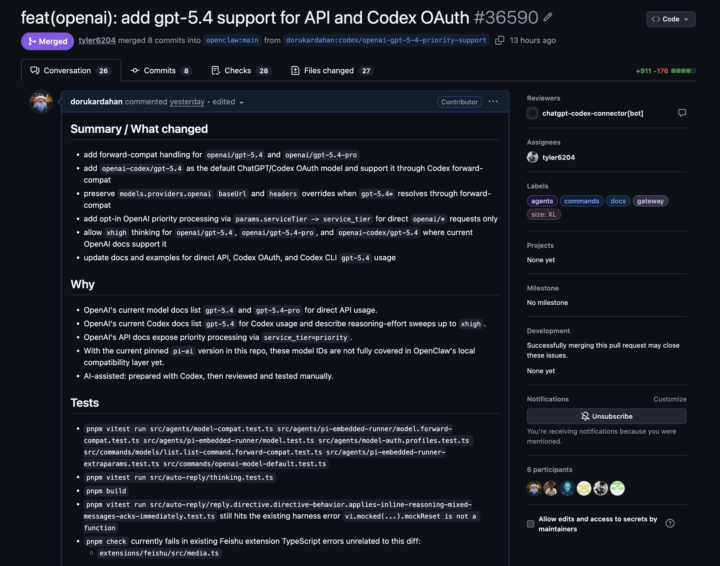Click the 'Why' heading
Screen dimensions: 720x566
coord(83,285)
